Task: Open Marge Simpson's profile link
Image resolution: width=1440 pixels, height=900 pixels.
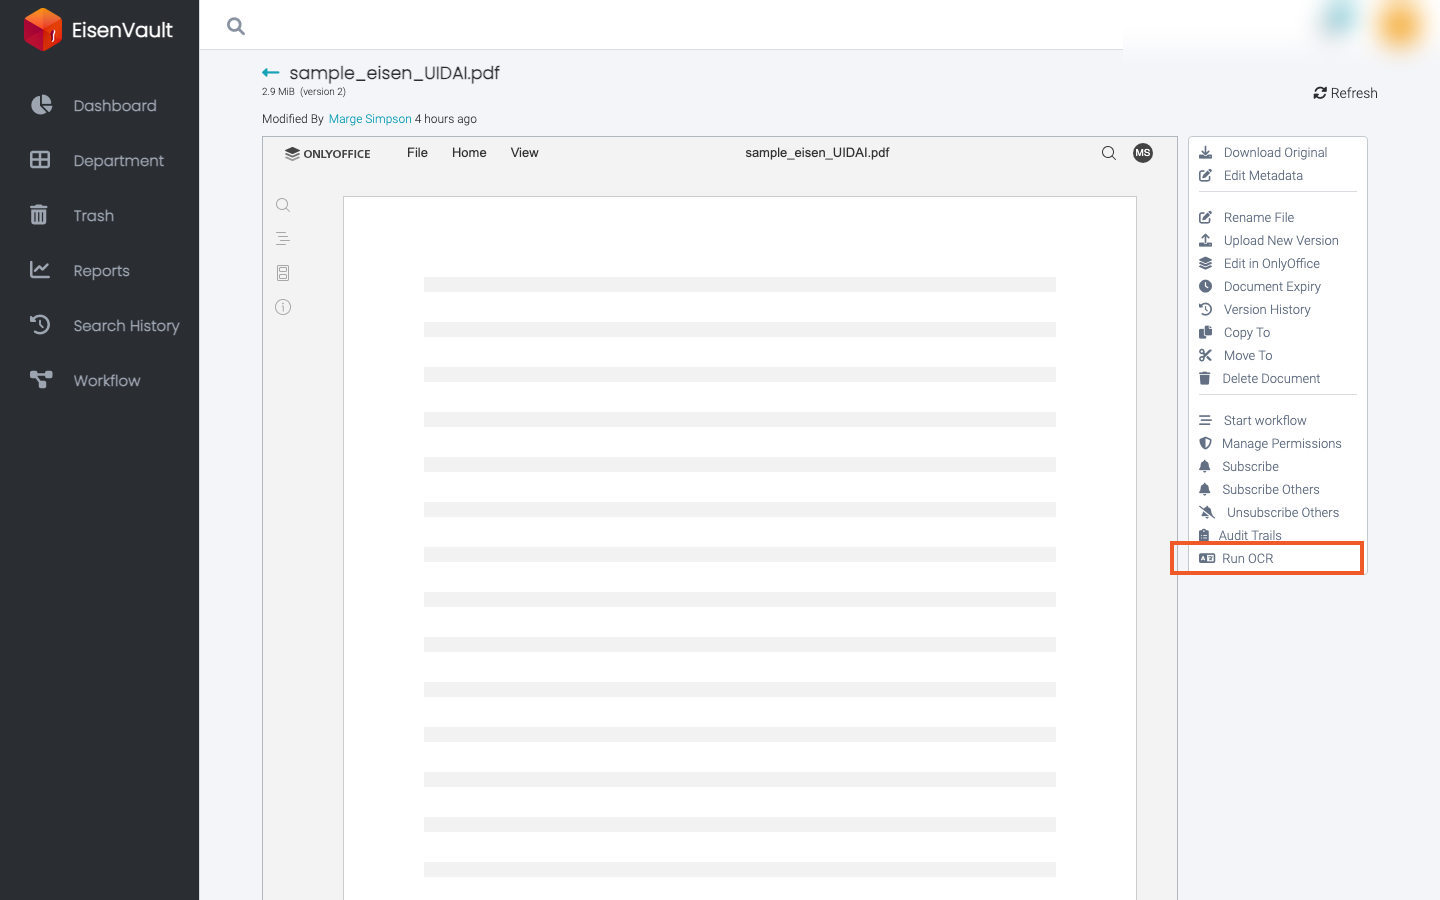Action: click(370, 119)
